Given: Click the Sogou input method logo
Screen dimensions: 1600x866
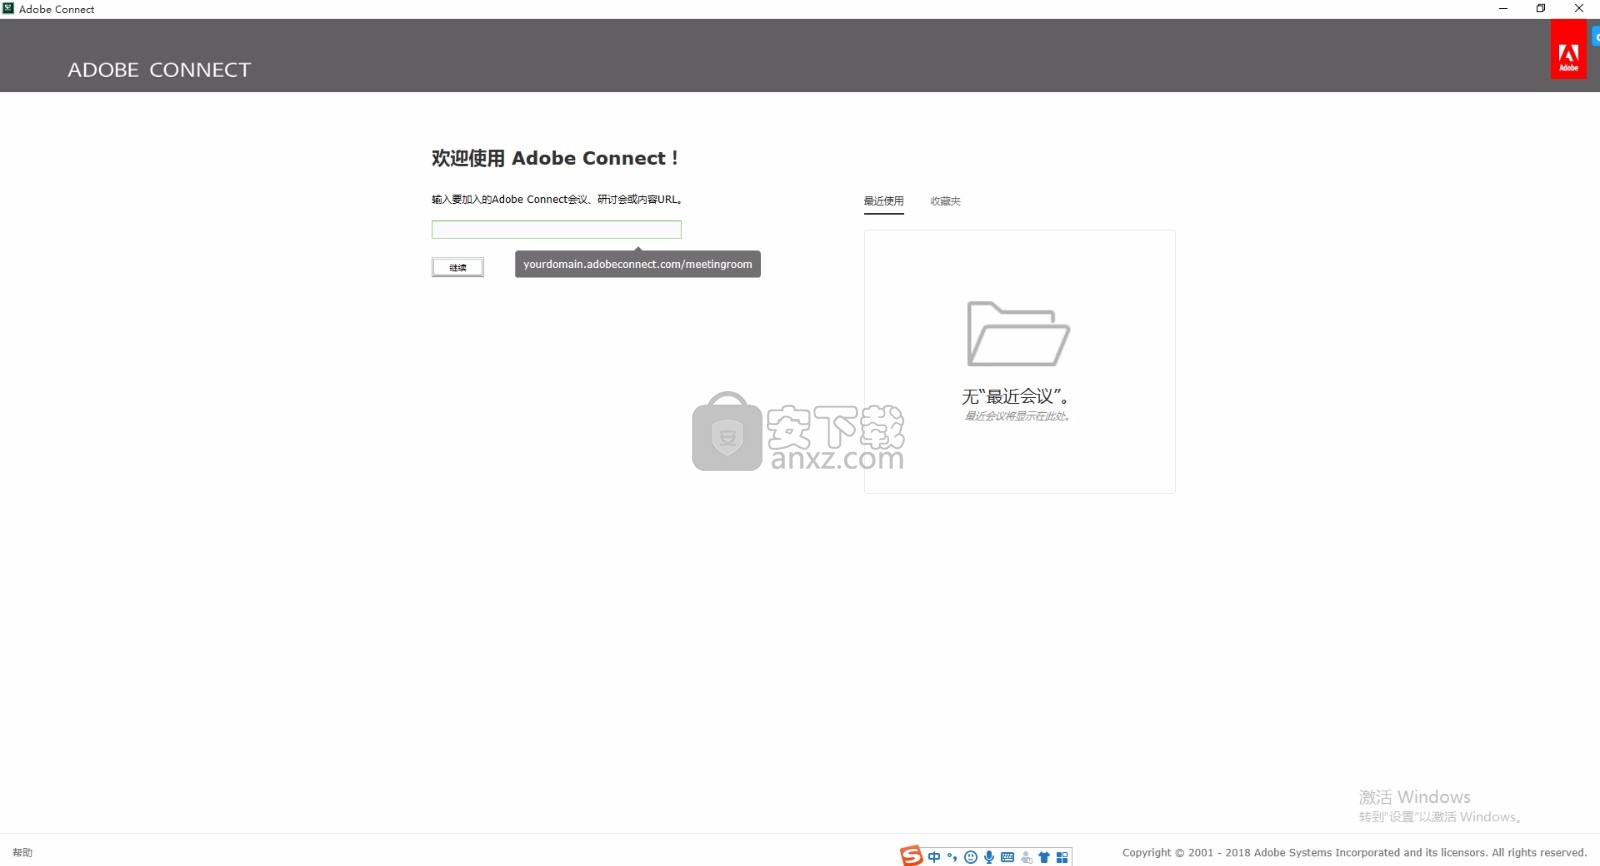Looking at the screenshot, I should (911, 855).
